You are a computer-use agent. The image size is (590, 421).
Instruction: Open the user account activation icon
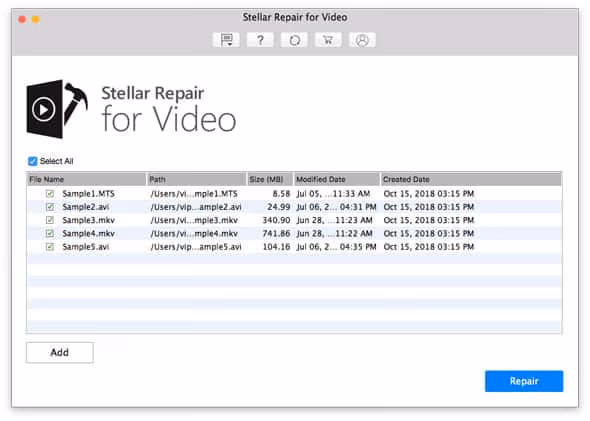(362, 40)
